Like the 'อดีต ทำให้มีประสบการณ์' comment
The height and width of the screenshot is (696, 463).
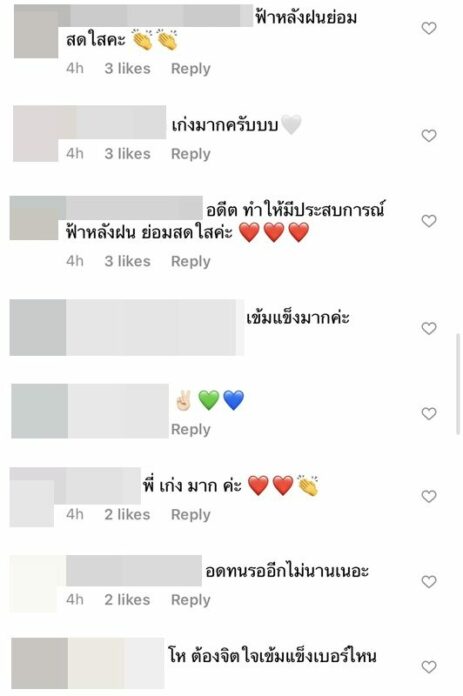click(x=428, y=221)
